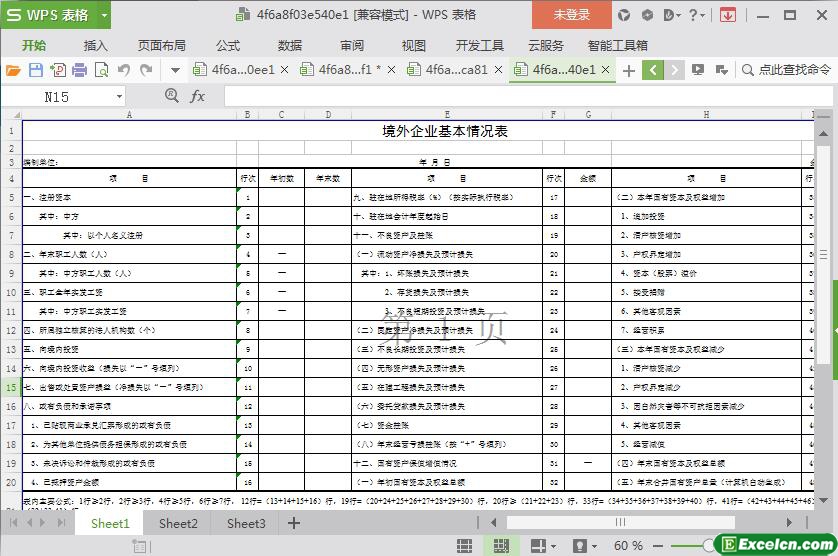
Task: Jump to last sheet navigation arrow
Action: 62,522
